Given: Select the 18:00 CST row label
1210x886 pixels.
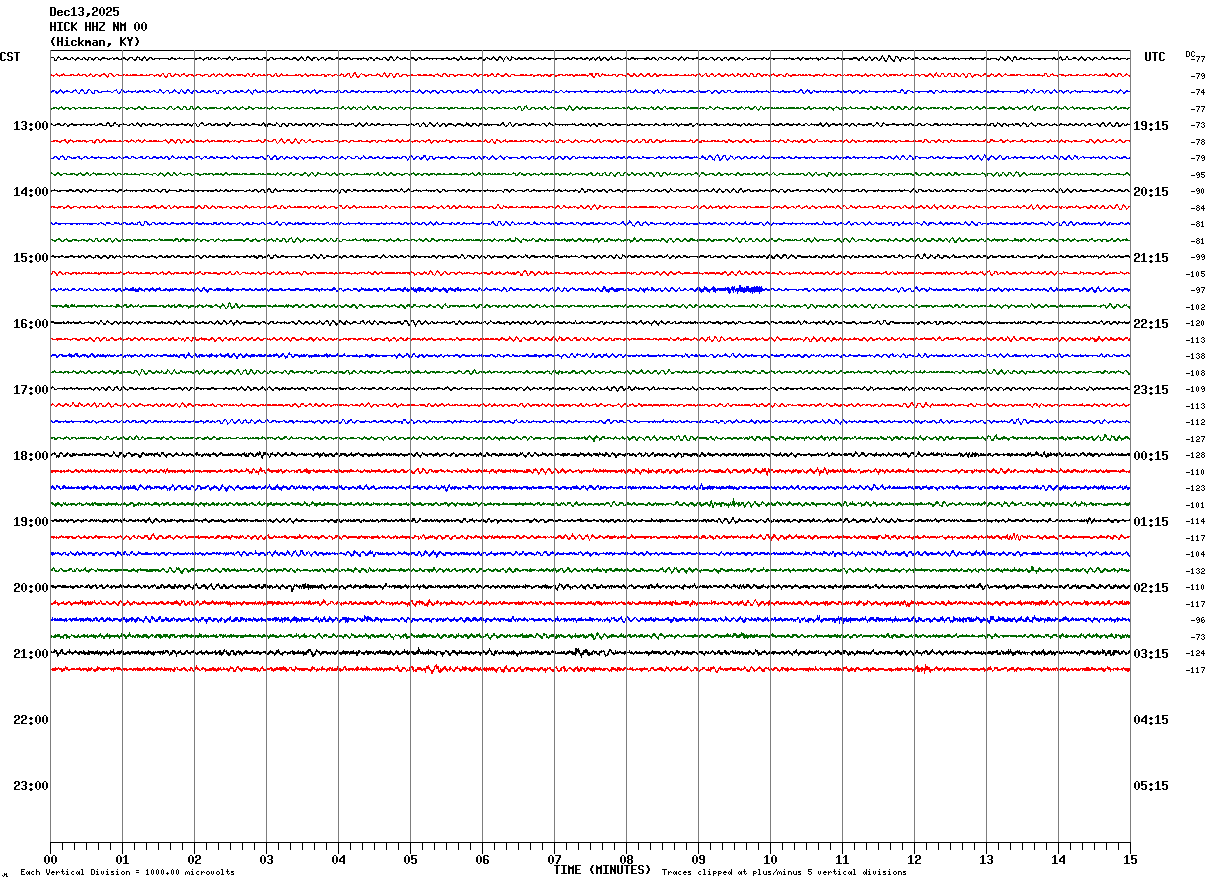Looking at the screenshot, I should [30, 456].
